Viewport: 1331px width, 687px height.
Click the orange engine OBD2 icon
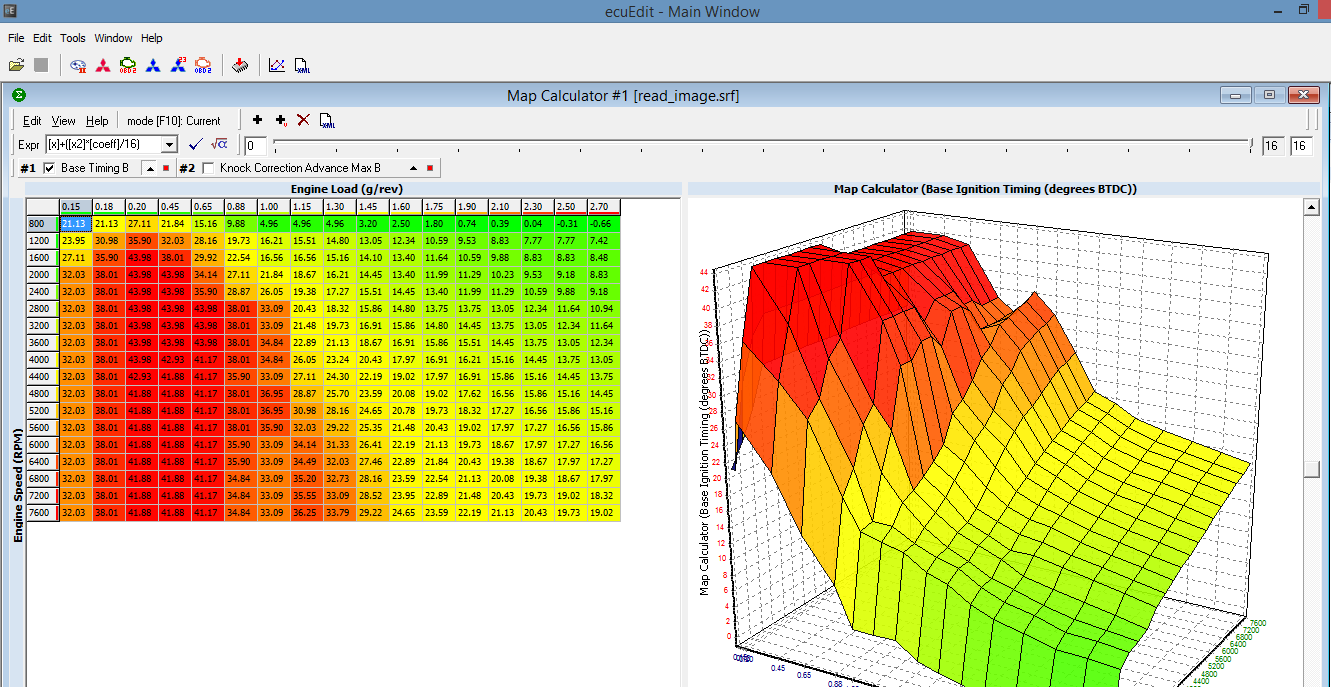click(202, 66)
